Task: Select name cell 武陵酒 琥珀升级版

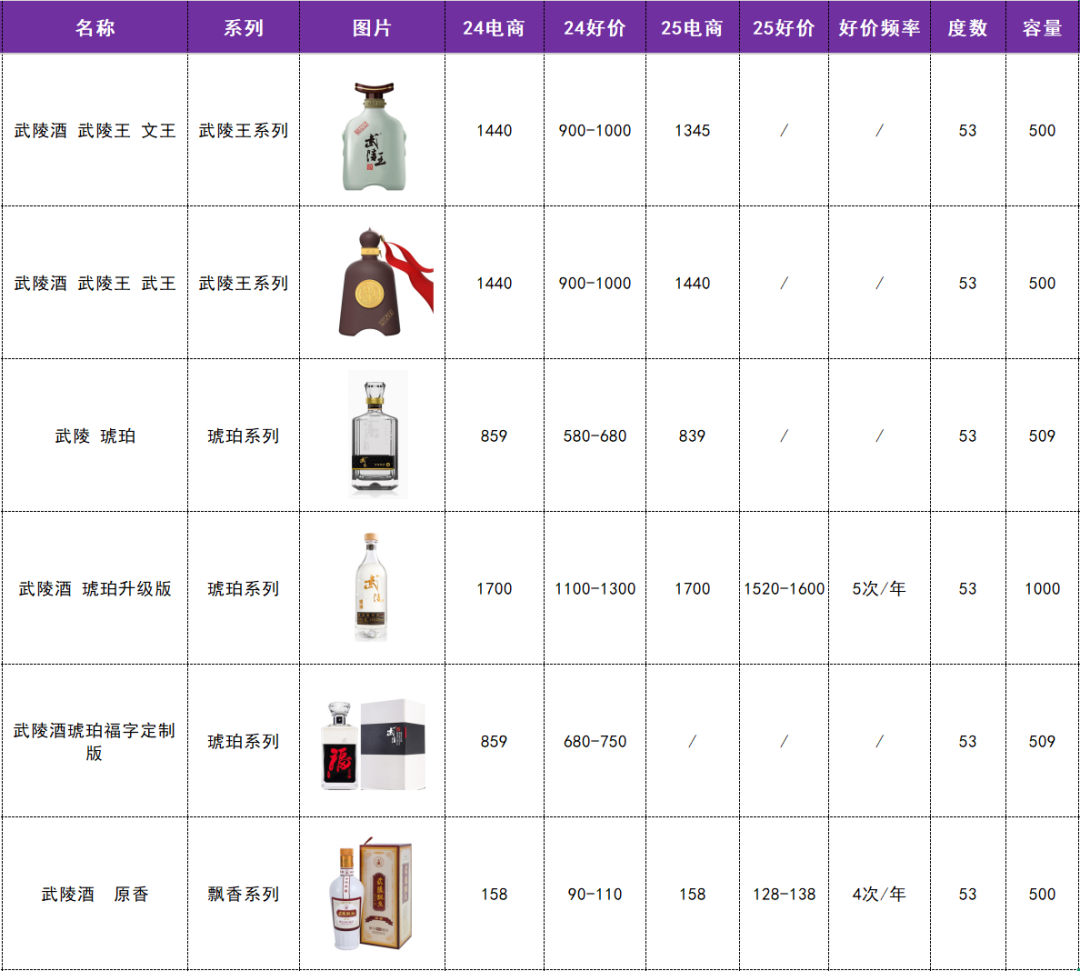Action: pyautogui.click(x=95, y=589)
